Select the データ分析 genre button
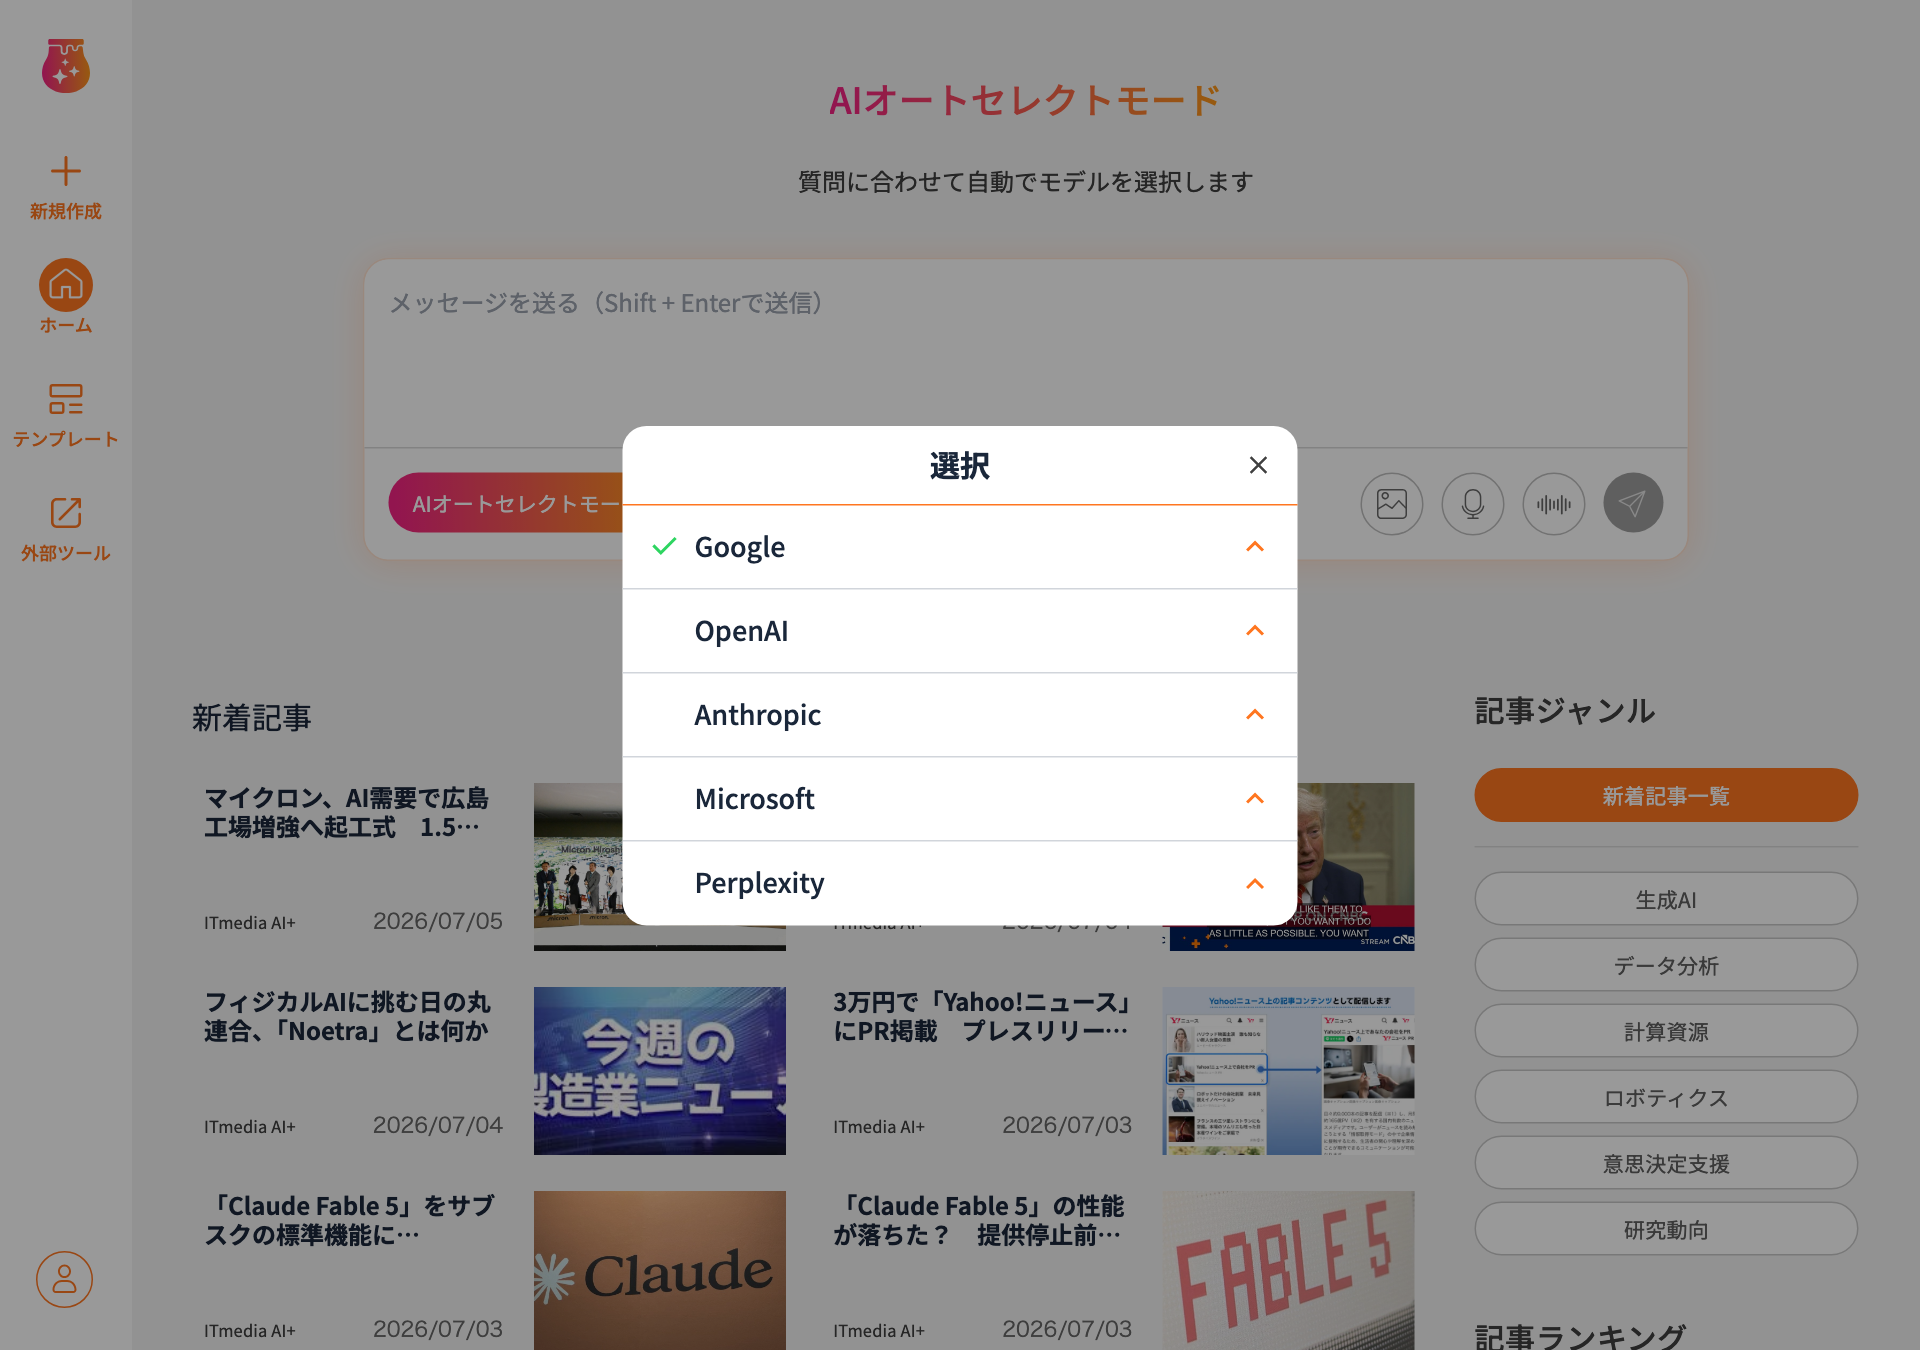This screenshot has height=1350, width=1920. [x=1666, y=965]
